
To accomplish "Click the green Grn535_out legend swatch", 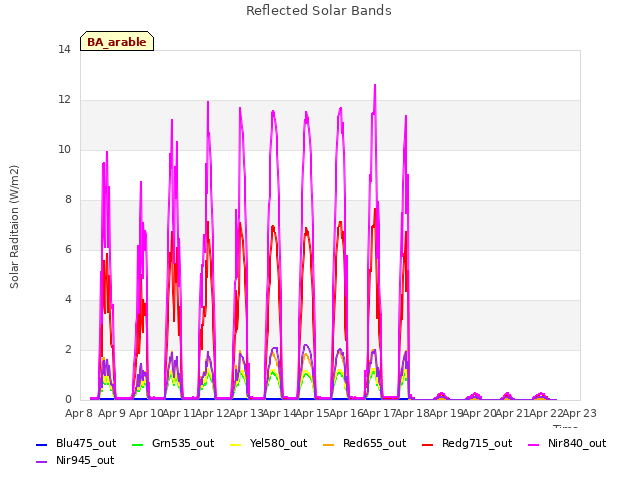I will coord(138,445).
